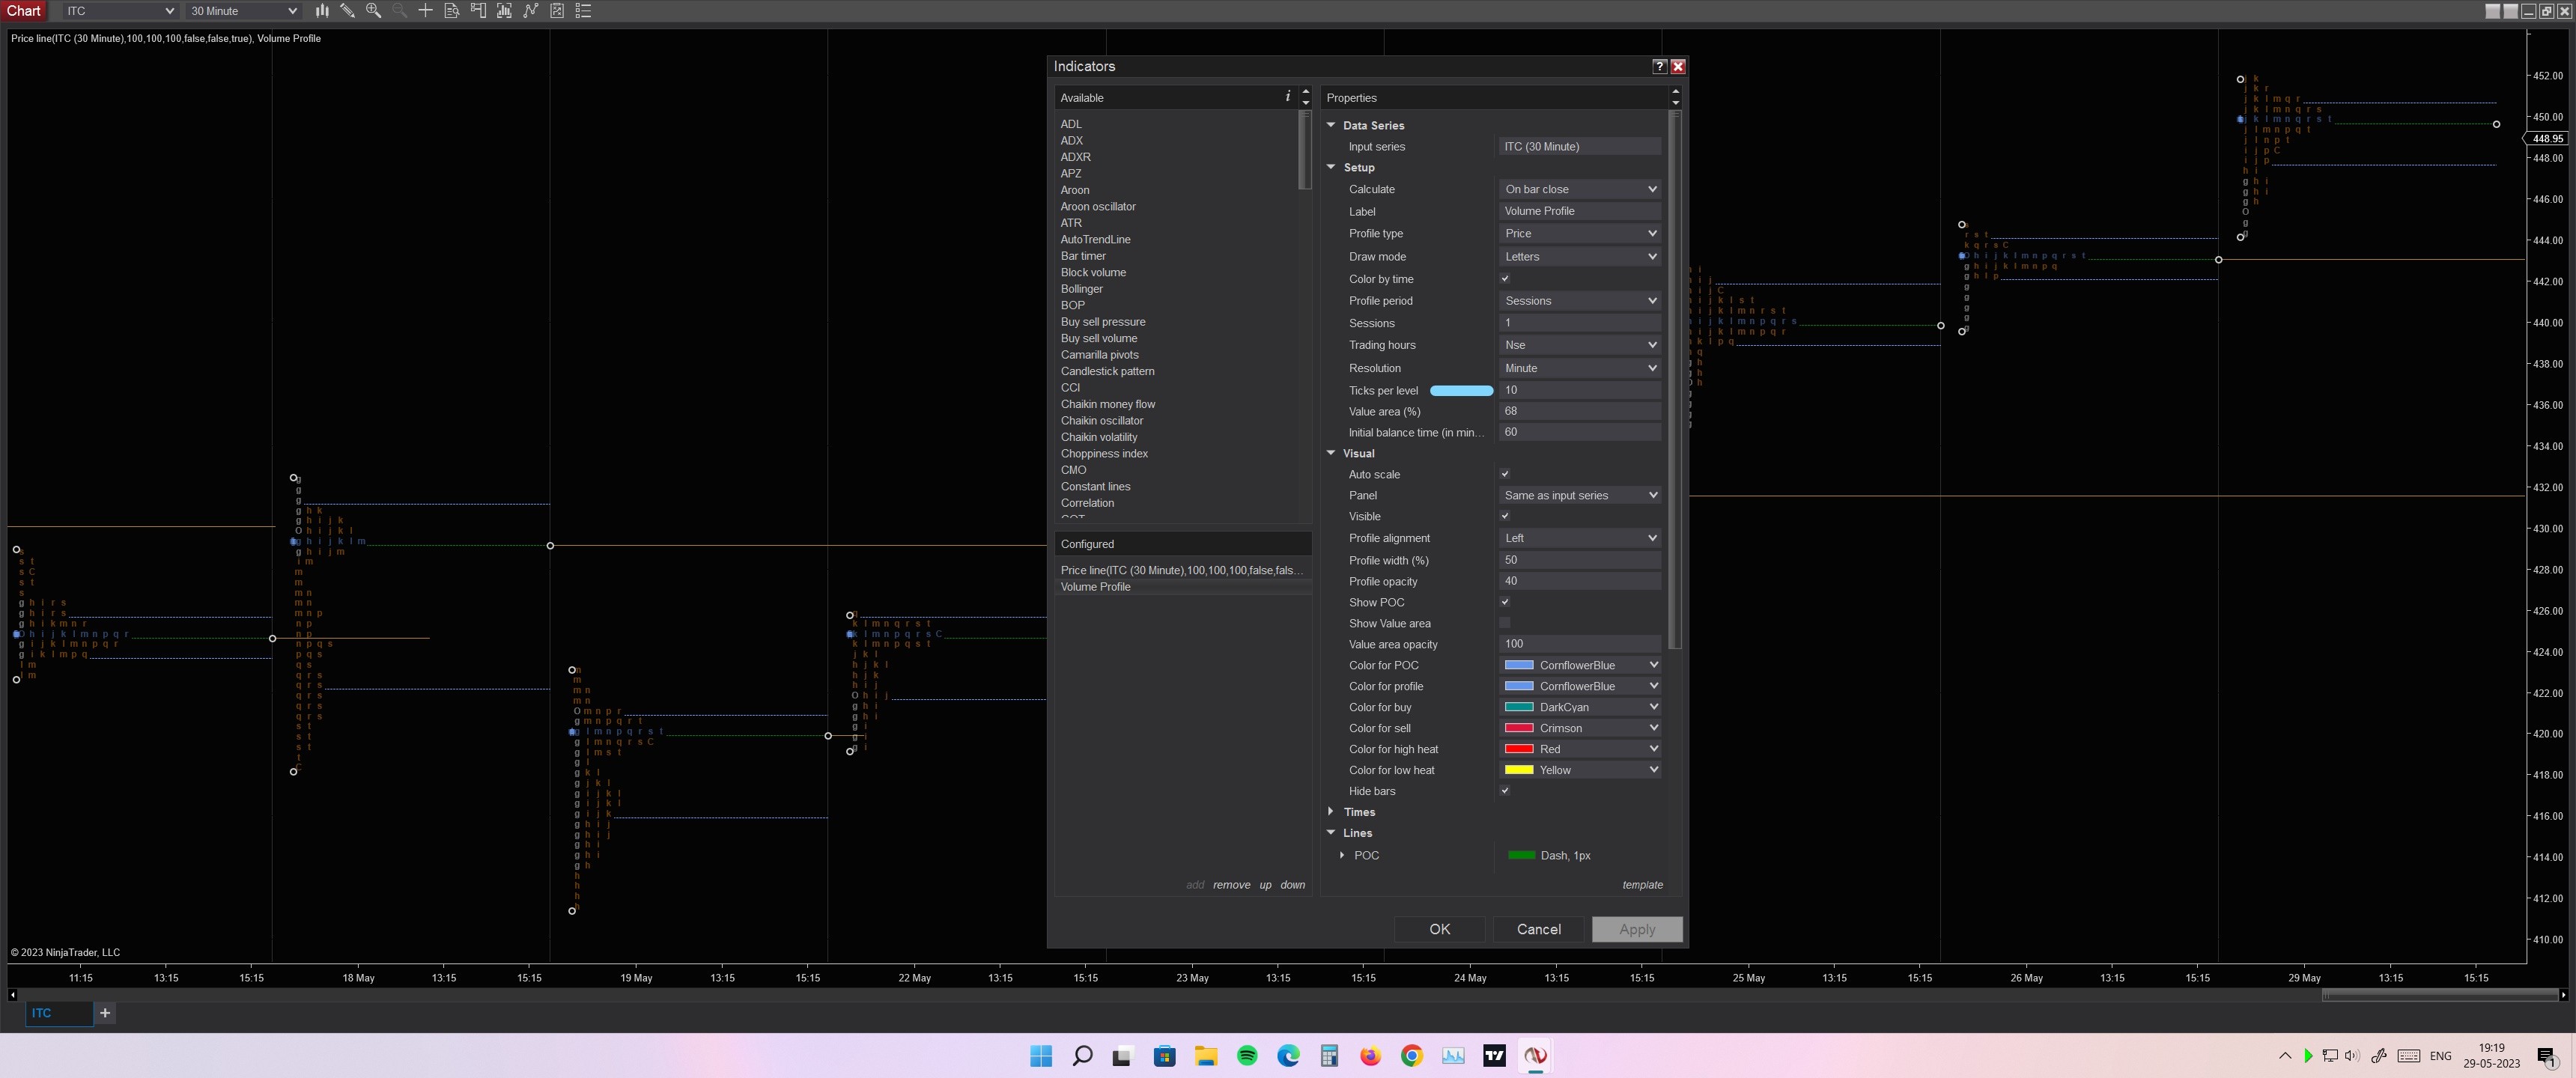Untick the Color by time checkbox
This screenshot has height=1078, width=2576.
pos(1504,279)
